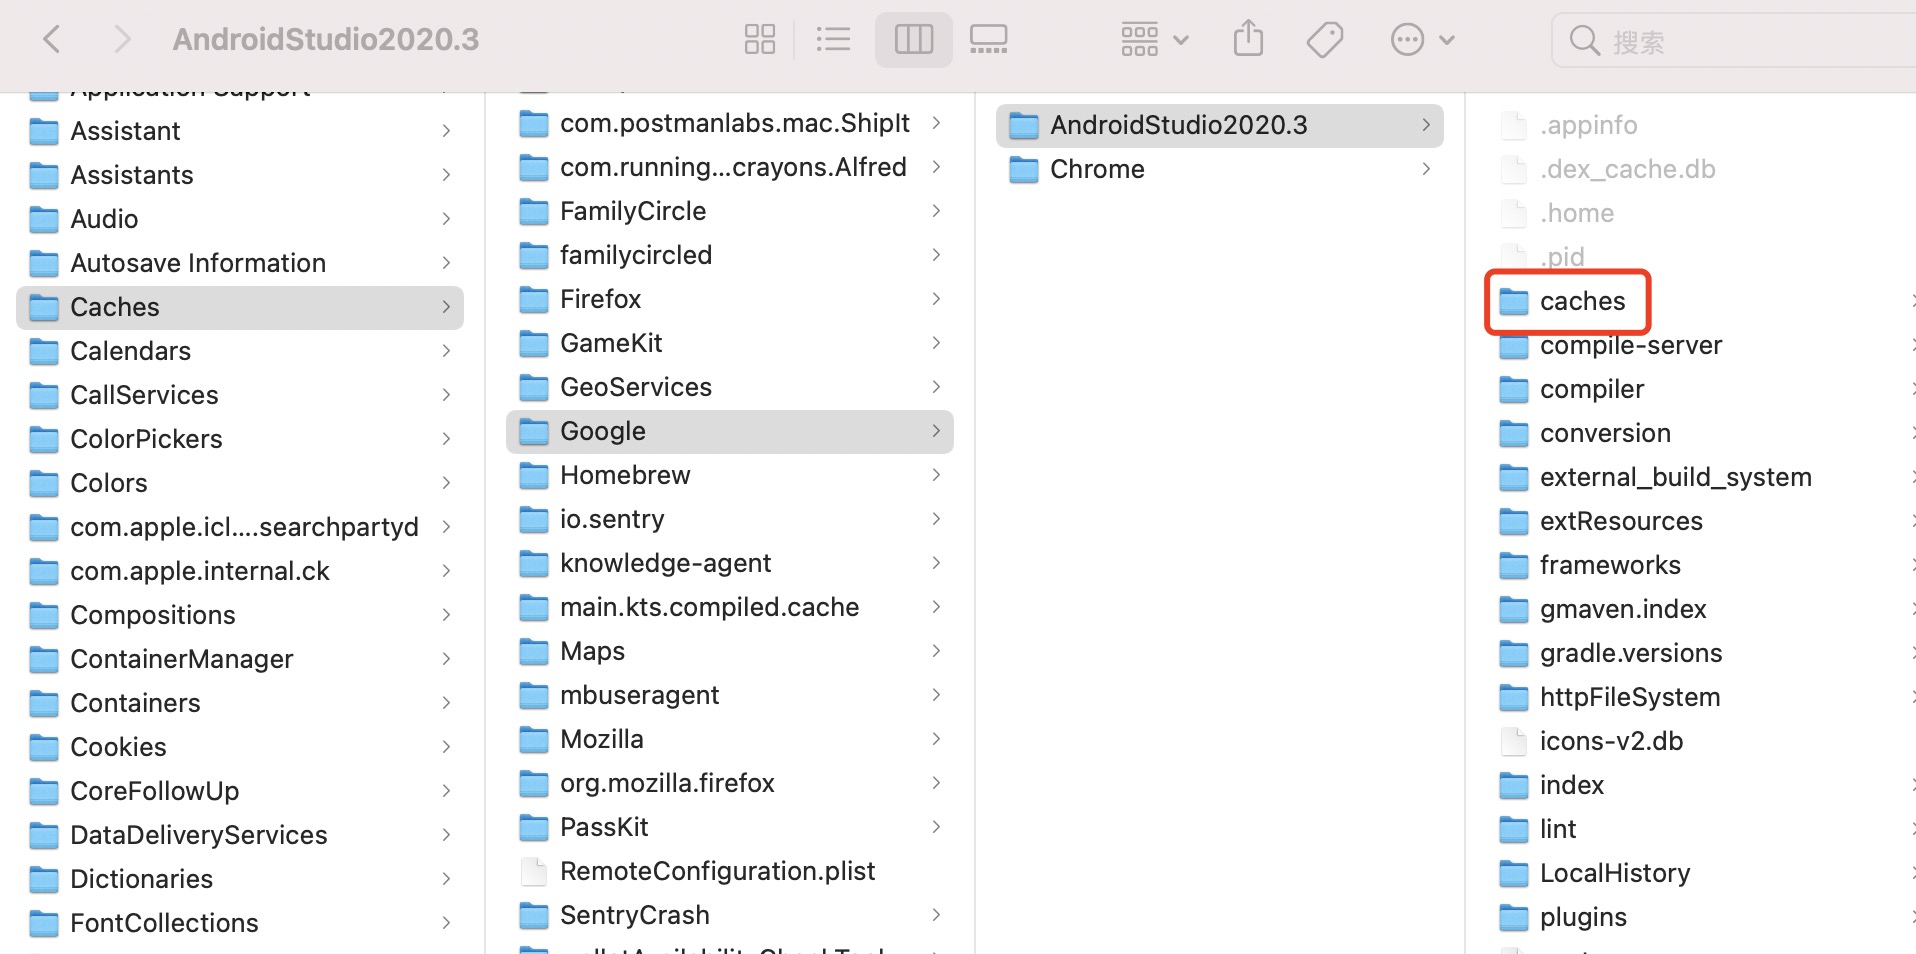This screenshot has height=954, width=1916.
Task: Expand the FamilyCircle folder chevron
Action: [936, 211]
